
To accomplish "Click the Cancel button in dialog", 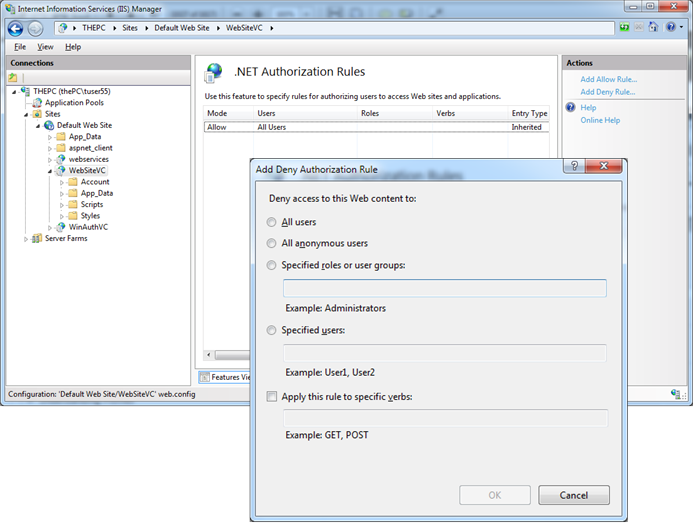I will click(x=574, y=495).
